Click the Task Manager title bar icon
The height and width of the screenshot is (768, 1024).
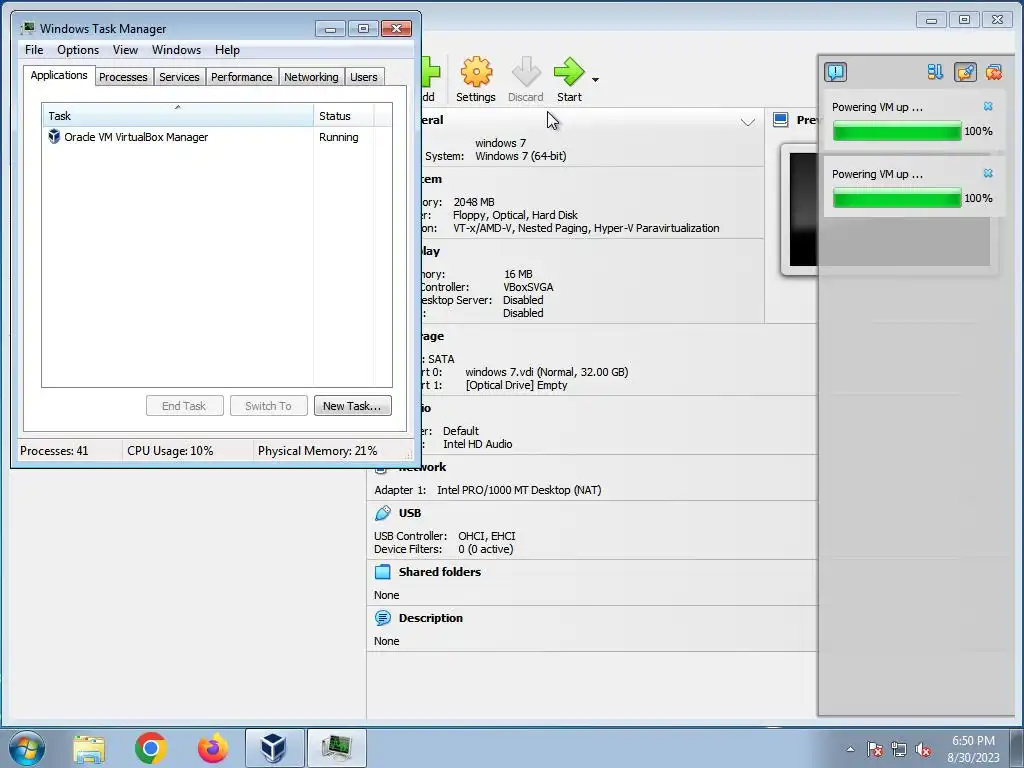pyautogui.click(x=27, y=28)
